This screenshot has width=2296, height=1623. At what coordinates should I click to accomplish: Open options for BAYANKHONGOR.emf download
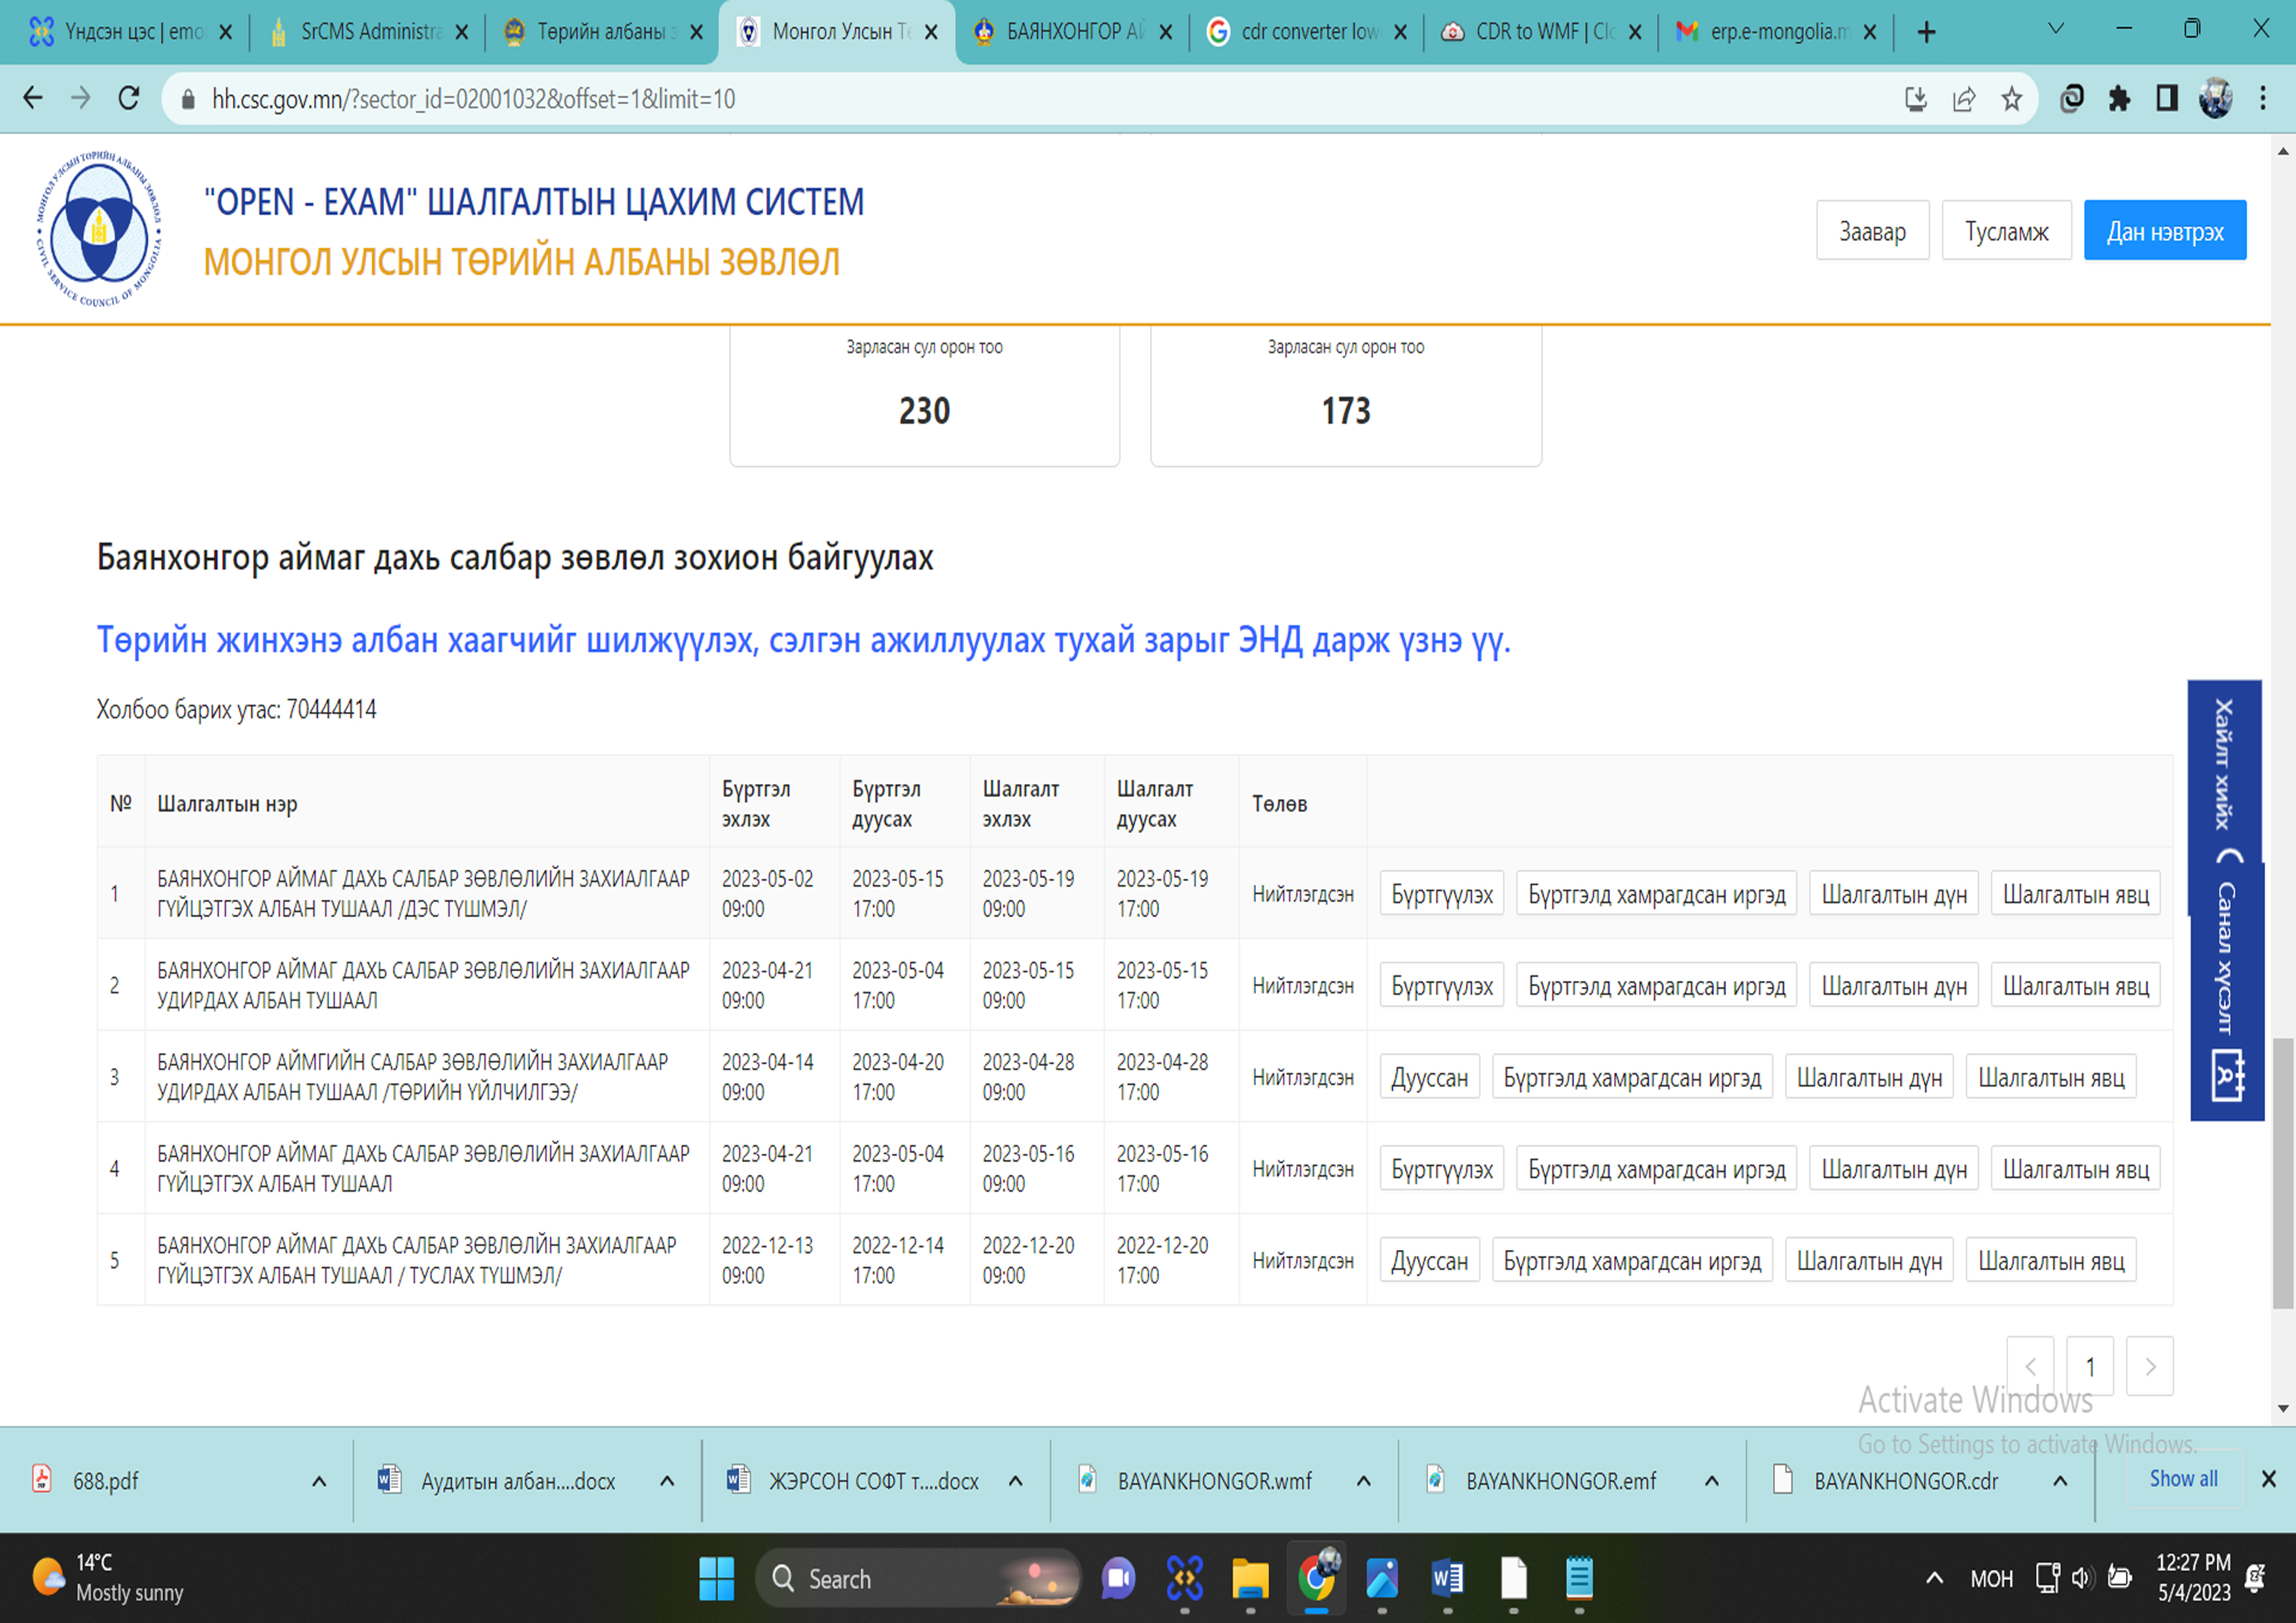coord(1711,1481)
